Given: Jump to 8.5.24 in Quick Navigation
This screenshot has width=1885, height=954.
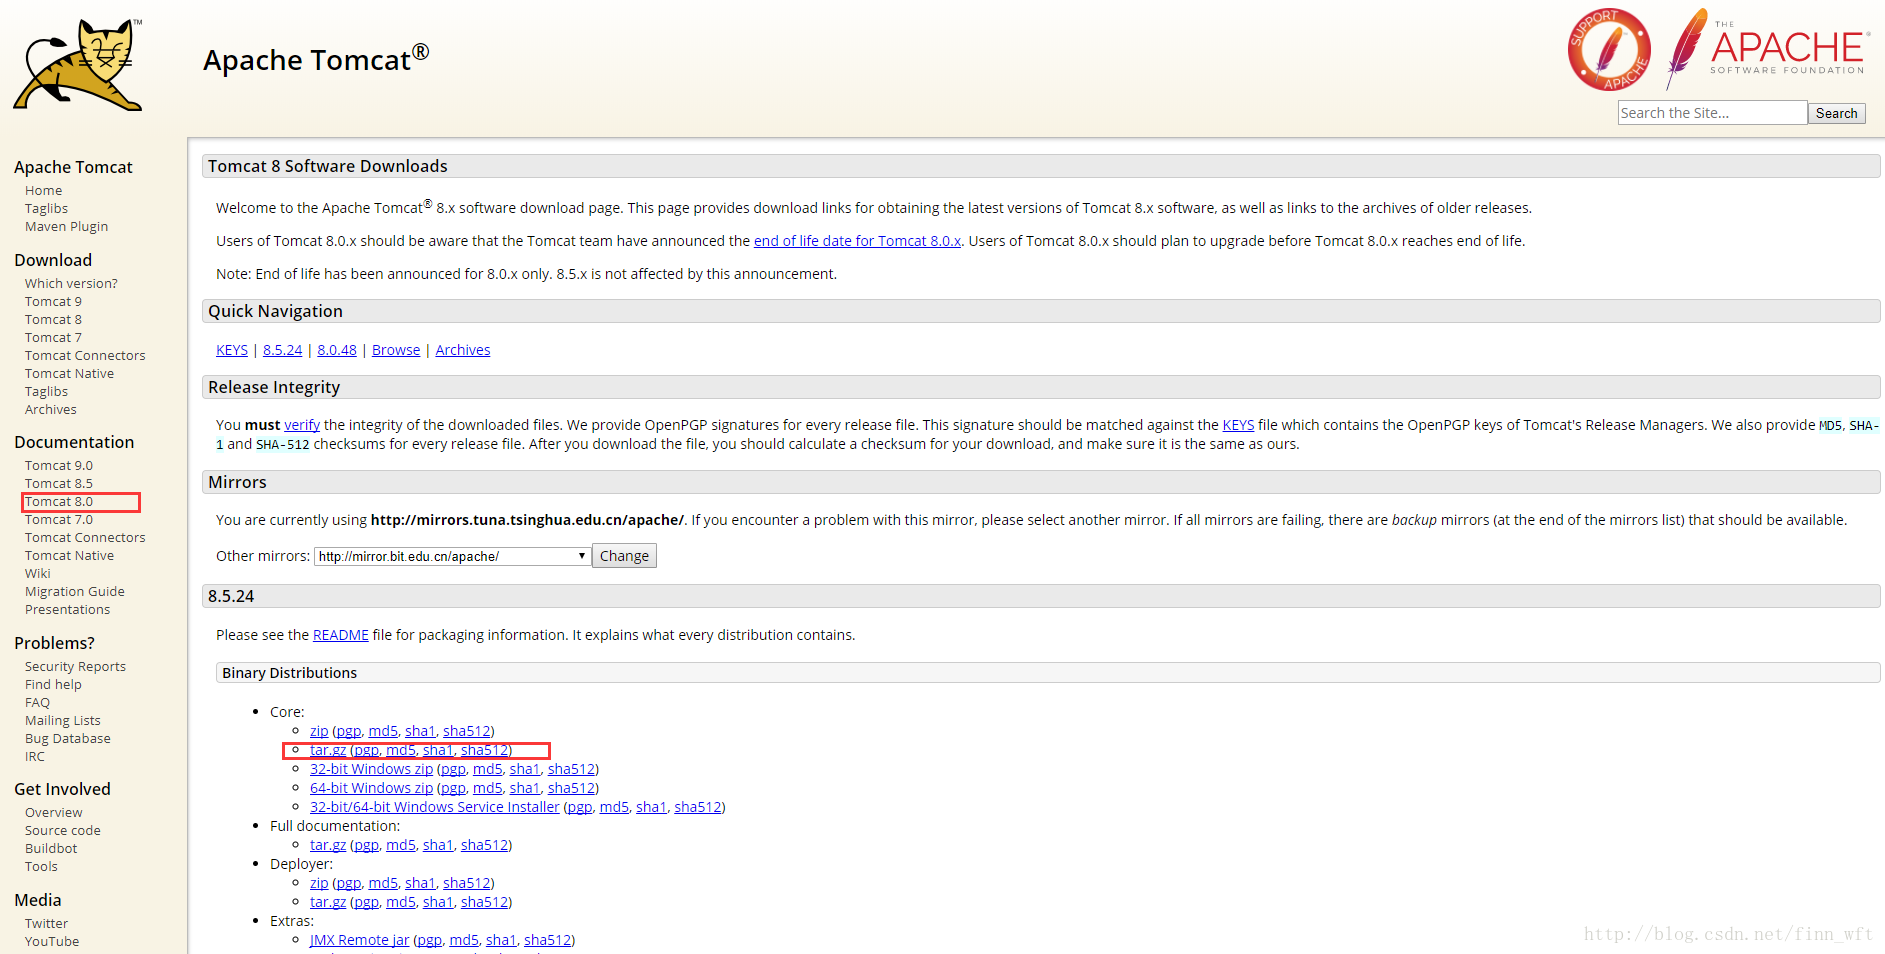Looking at the screenshot, I should [282, 350].
